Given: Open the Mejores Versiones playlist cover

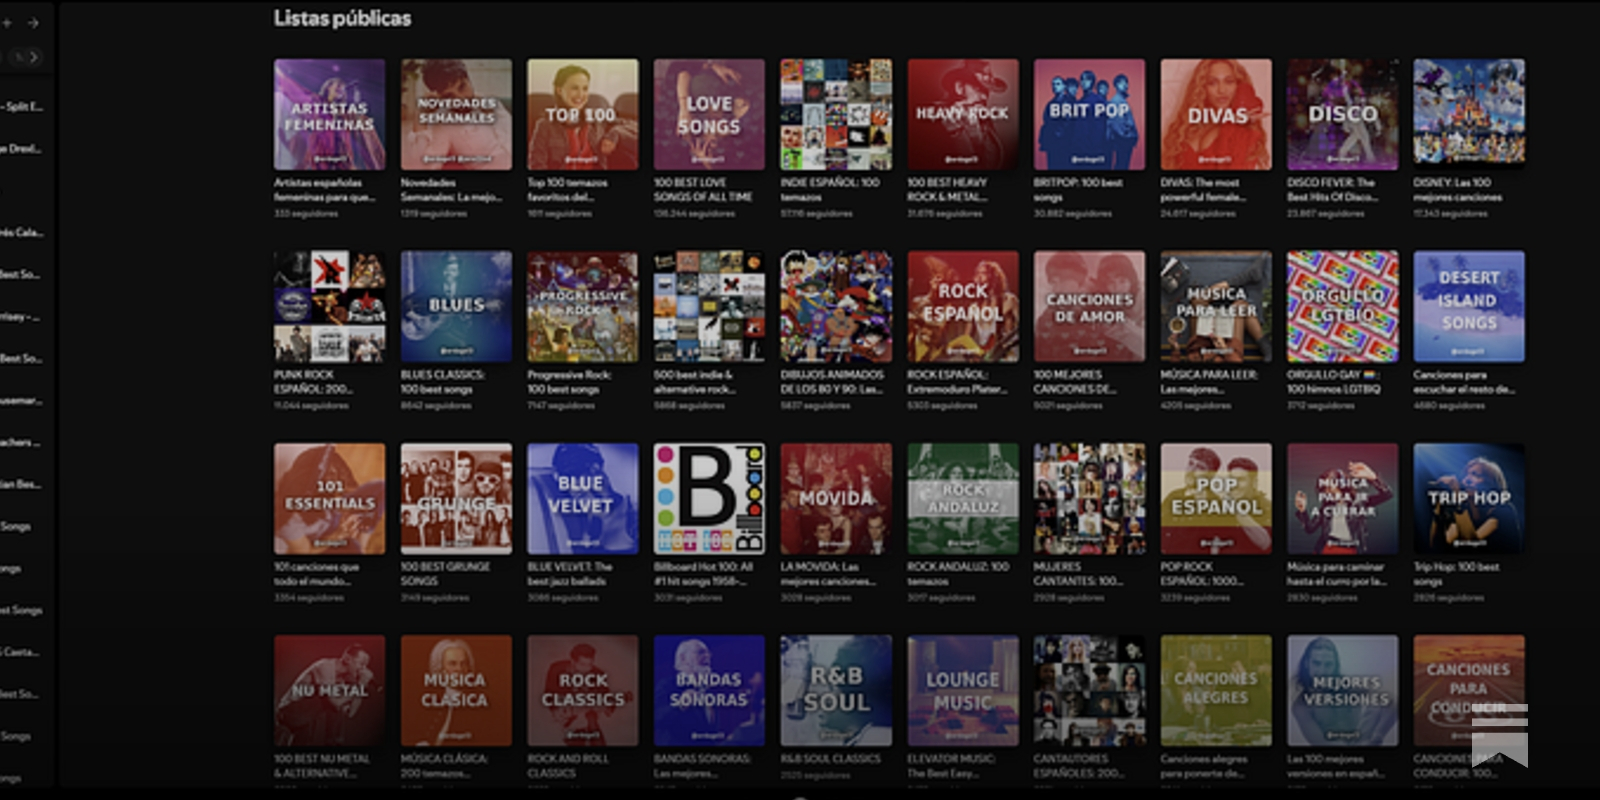Looking at the screenshot, I should point(1343,691).
